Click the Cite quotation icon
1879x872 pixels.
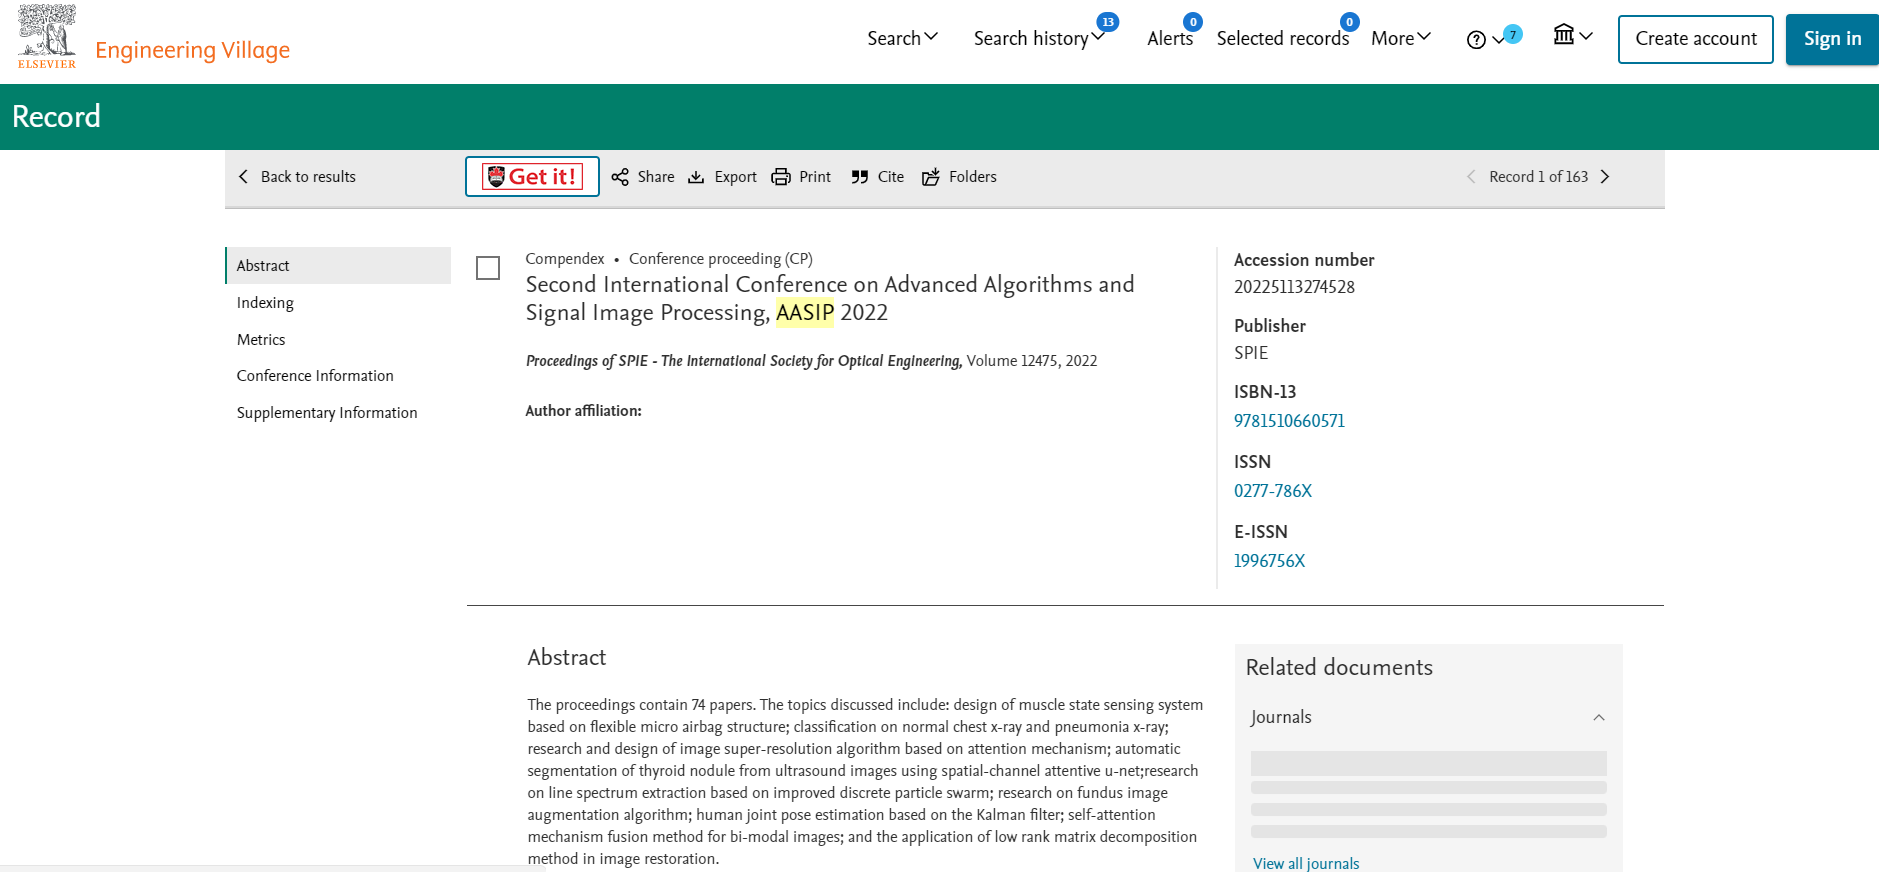[860, 177]
